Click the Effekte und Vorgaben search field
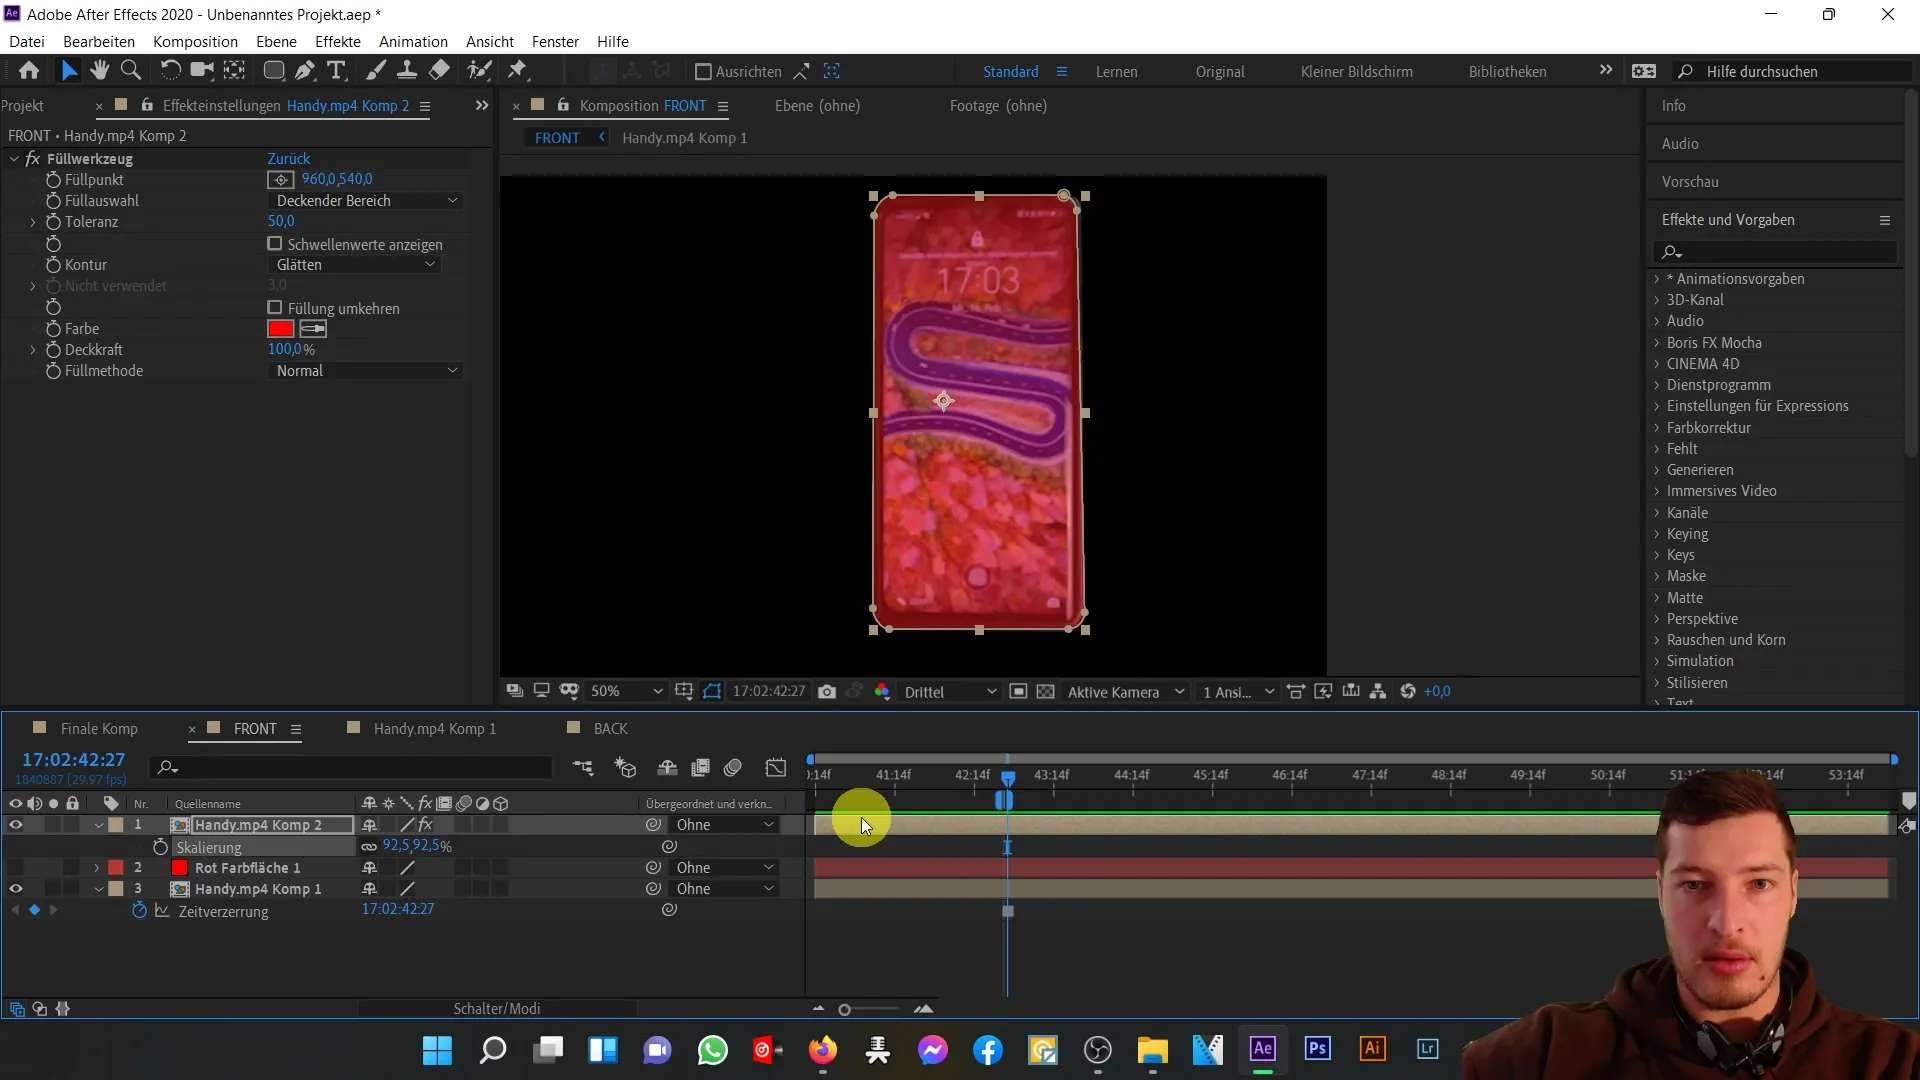This screenshot has width=1920, height=1080. pyautogui.click(x=1775, y=252)
